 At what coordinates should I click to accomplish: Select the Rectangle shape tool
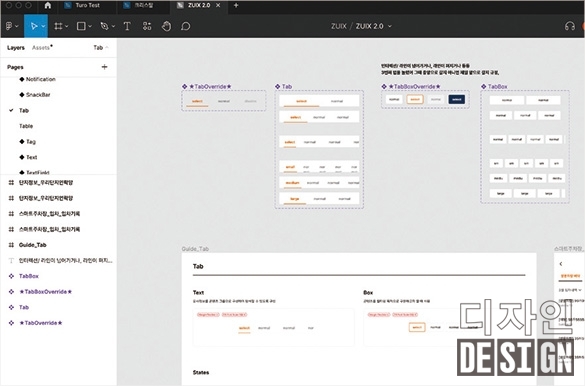pos(81,26)
